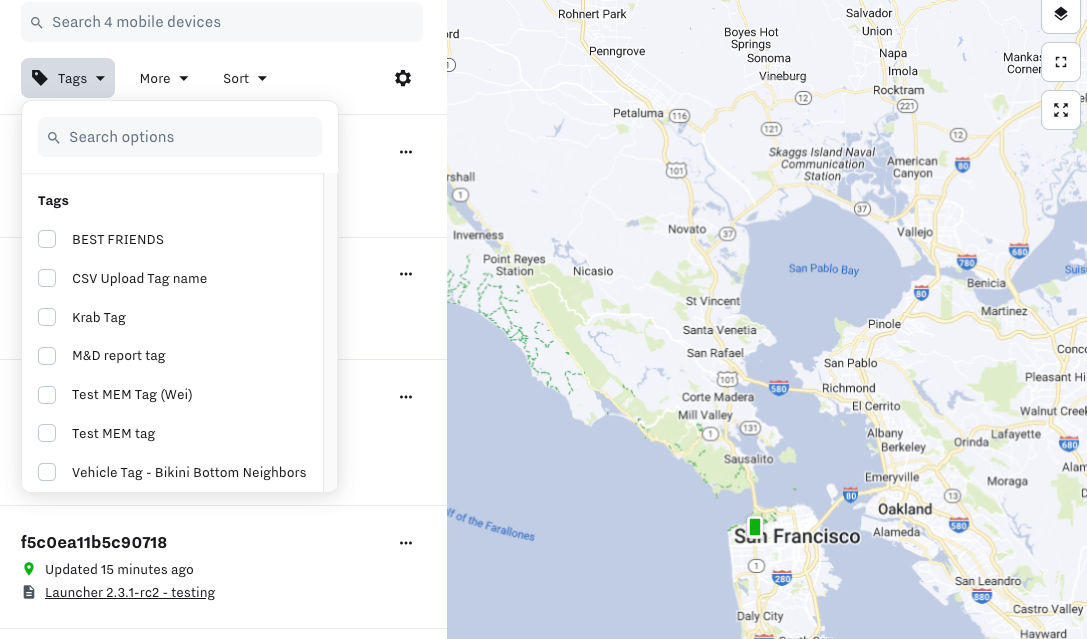Select the CSV Upload Tag name option

[139, 278]
